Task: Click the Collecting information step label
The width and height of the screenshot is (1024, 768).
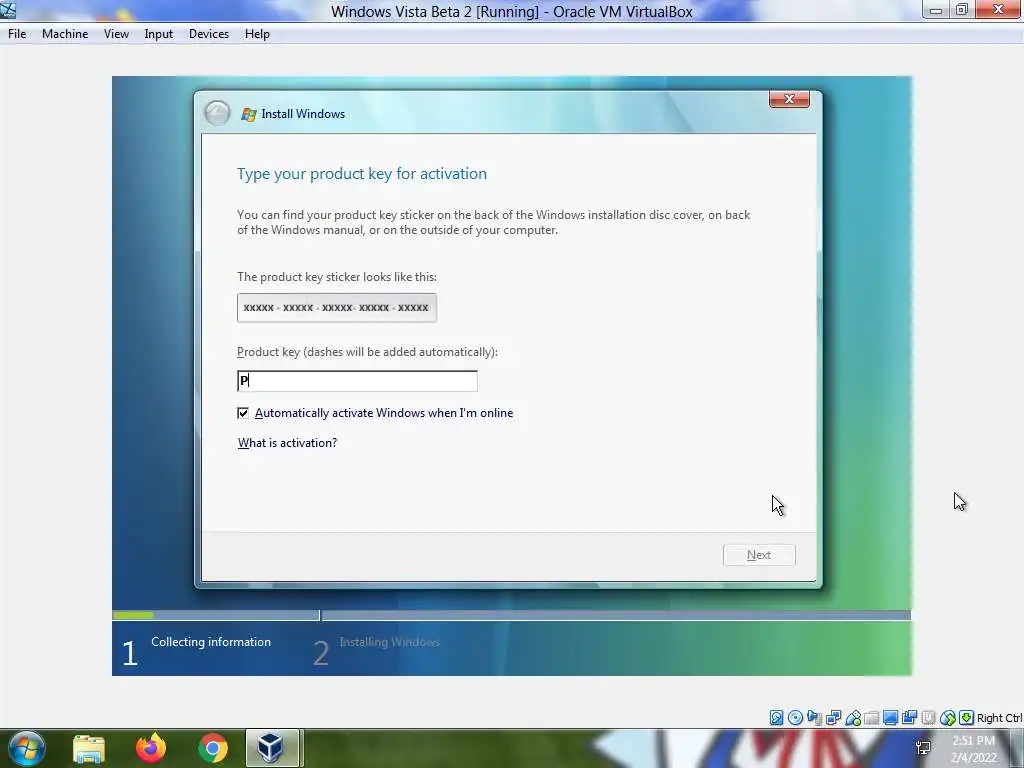Action: tap(211, 642)
